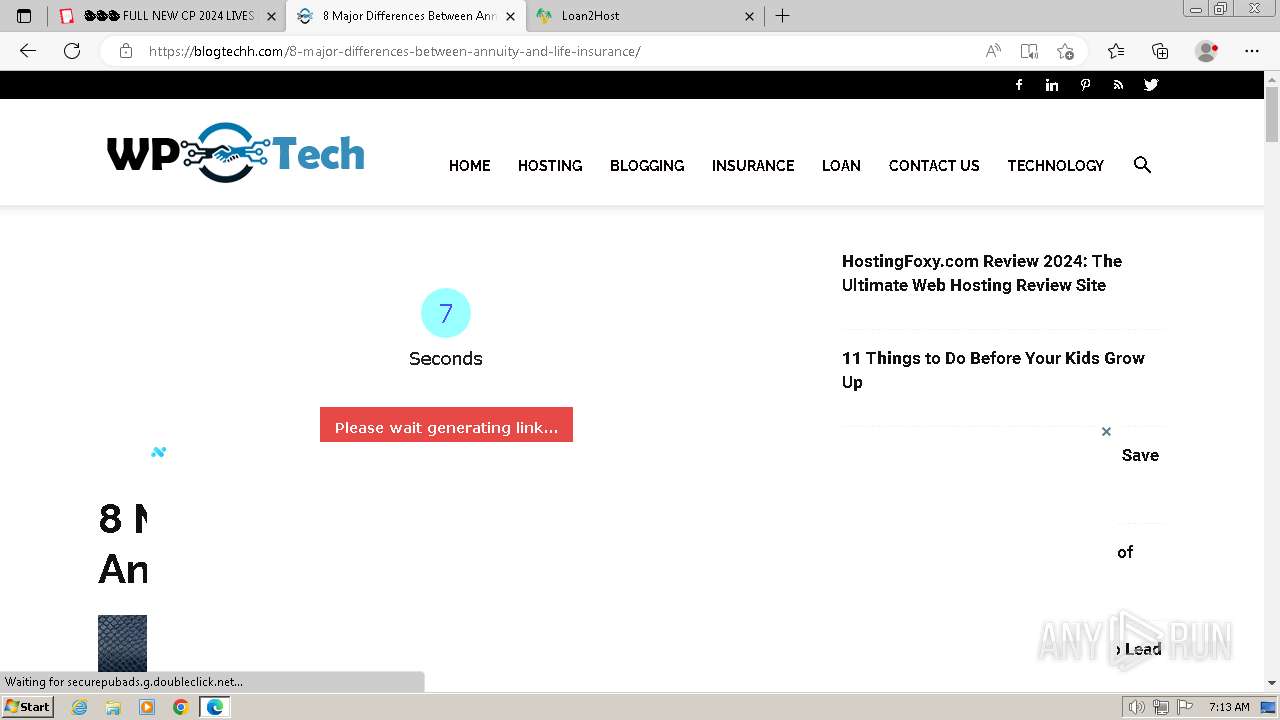Open the BLOGGING menu item

647,166
